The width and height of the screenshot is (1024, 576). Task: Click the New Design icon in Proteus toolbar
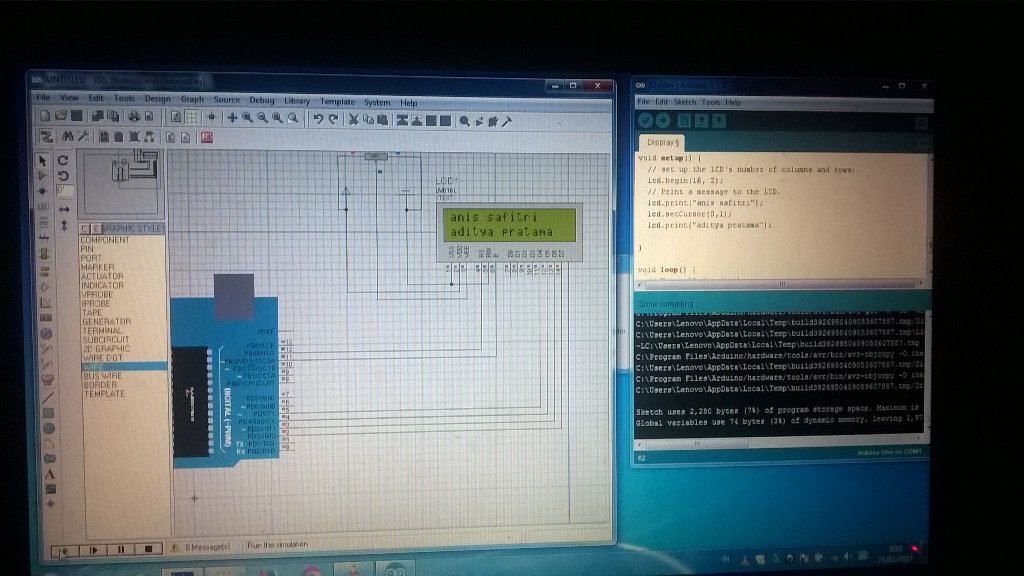point(45,116)
